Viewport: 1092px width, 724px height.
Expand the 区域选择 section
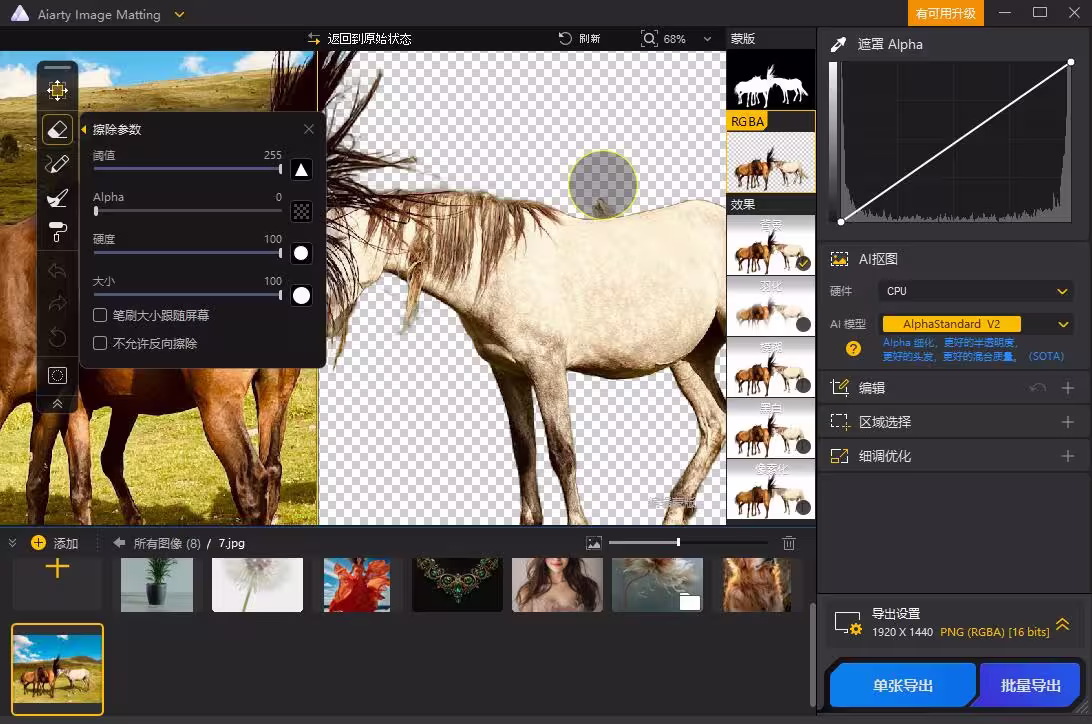pyautogui.click(x=1067, y=422)
